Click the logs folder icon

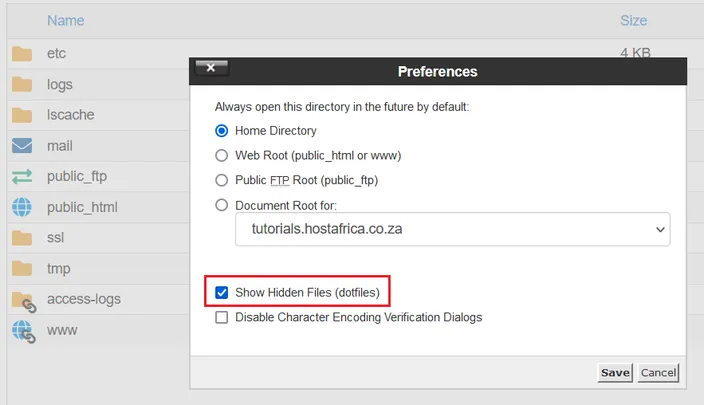point(22,84)
